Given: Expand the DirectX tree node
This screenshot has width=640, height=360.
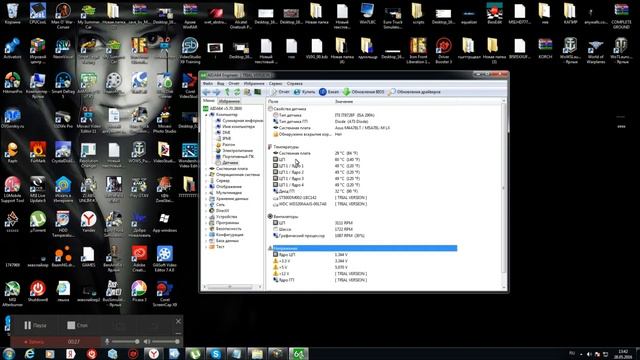Looking at the screenshot, I should pyautogui.click(x=206, y=211).
